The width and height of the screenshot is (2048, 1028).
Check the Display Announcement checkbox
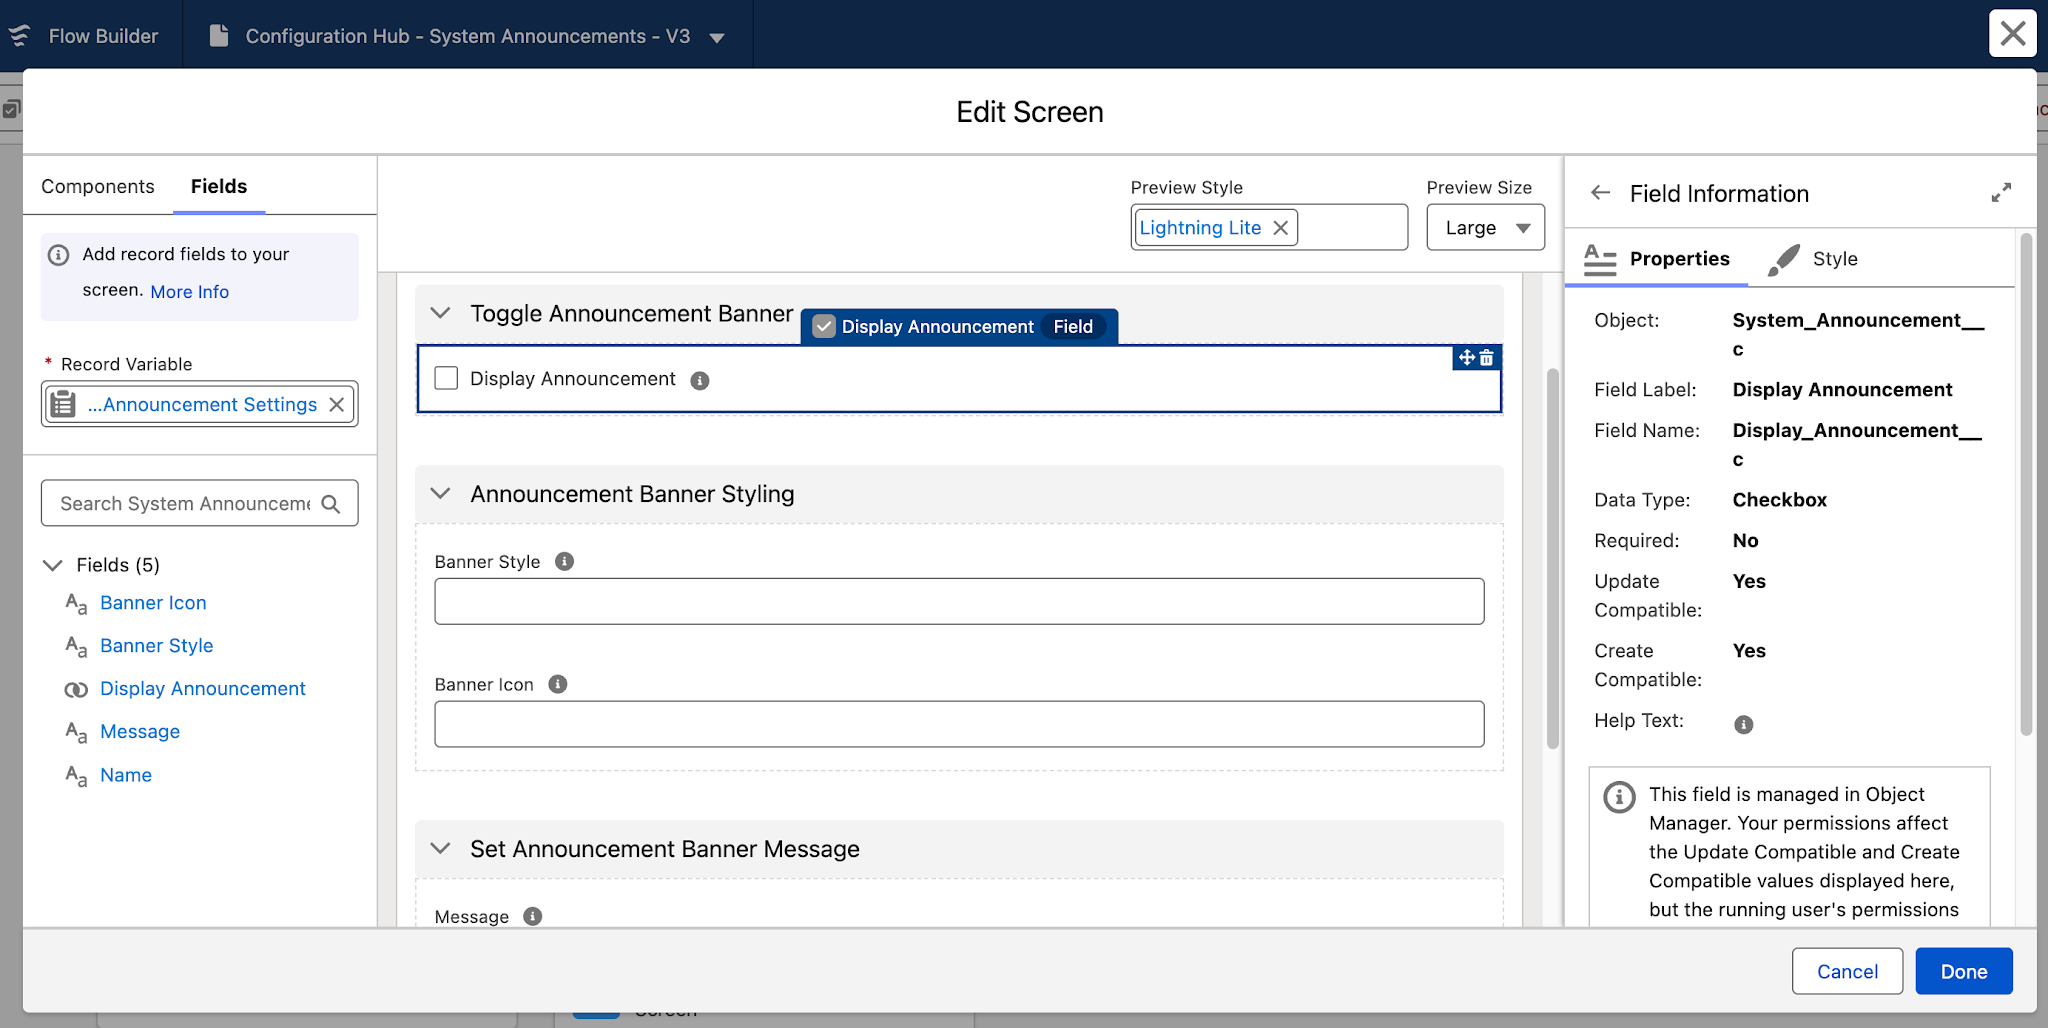[x=445, y=378]
